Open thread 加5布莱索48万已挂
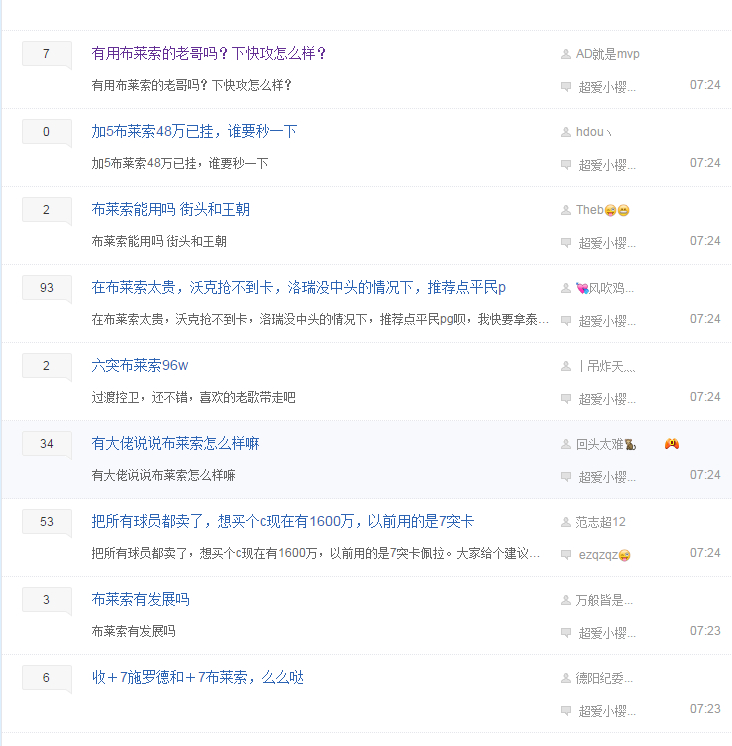Viewport: 732px width, 746px height. pos(194,131)
